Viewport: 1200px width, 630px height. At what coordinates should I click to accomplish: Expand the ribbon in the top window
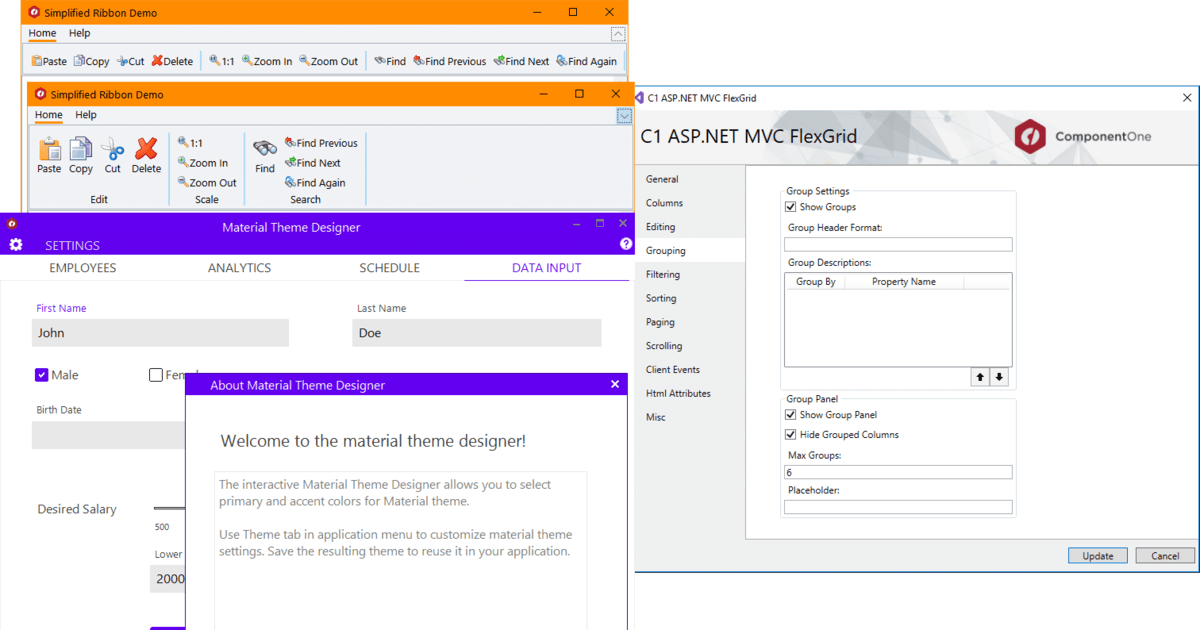click(618, 34)
